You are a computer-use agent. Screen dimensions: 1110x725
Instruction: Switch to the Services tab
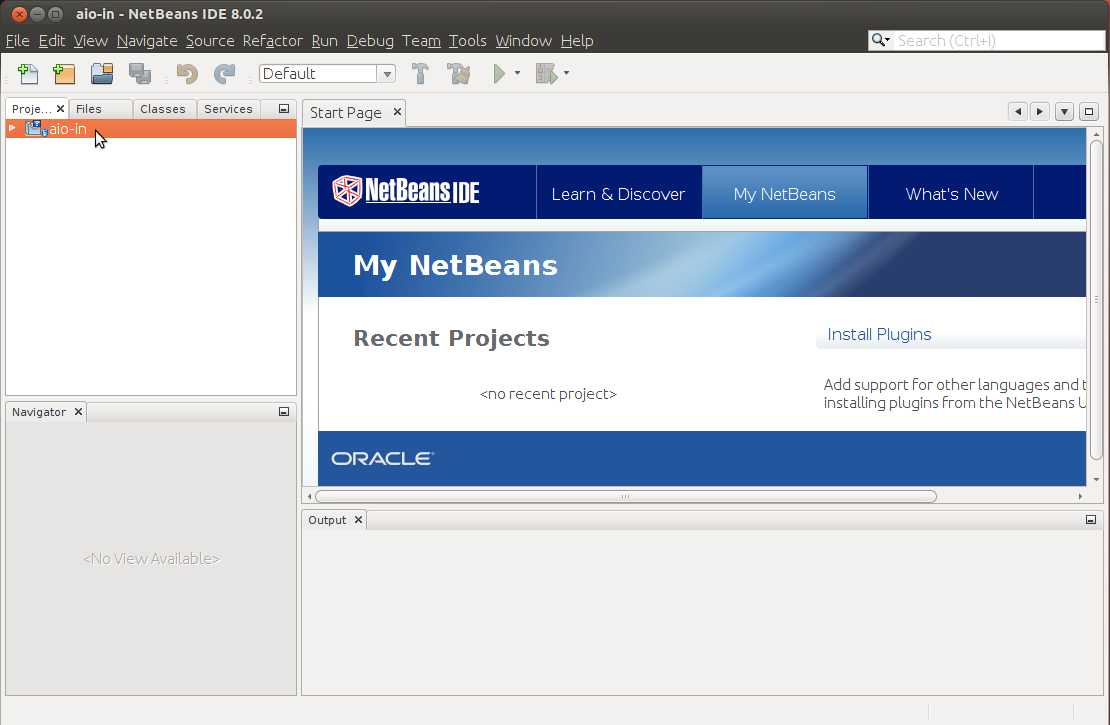228,108
